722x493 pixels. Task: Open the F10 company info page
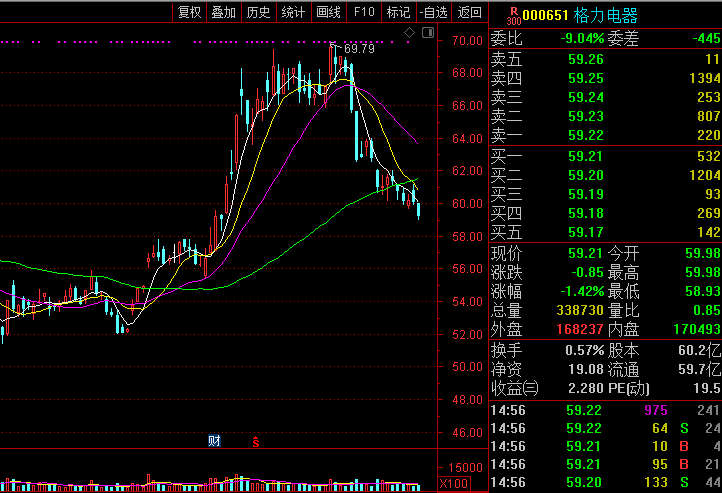364,12
